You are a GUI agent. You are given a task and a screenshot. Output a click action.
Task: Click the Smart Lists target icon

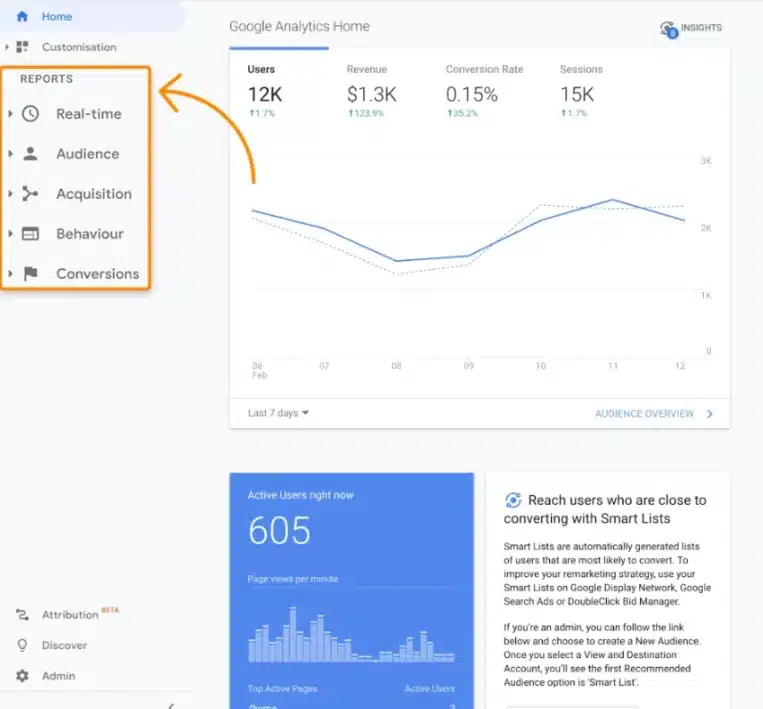513,500
